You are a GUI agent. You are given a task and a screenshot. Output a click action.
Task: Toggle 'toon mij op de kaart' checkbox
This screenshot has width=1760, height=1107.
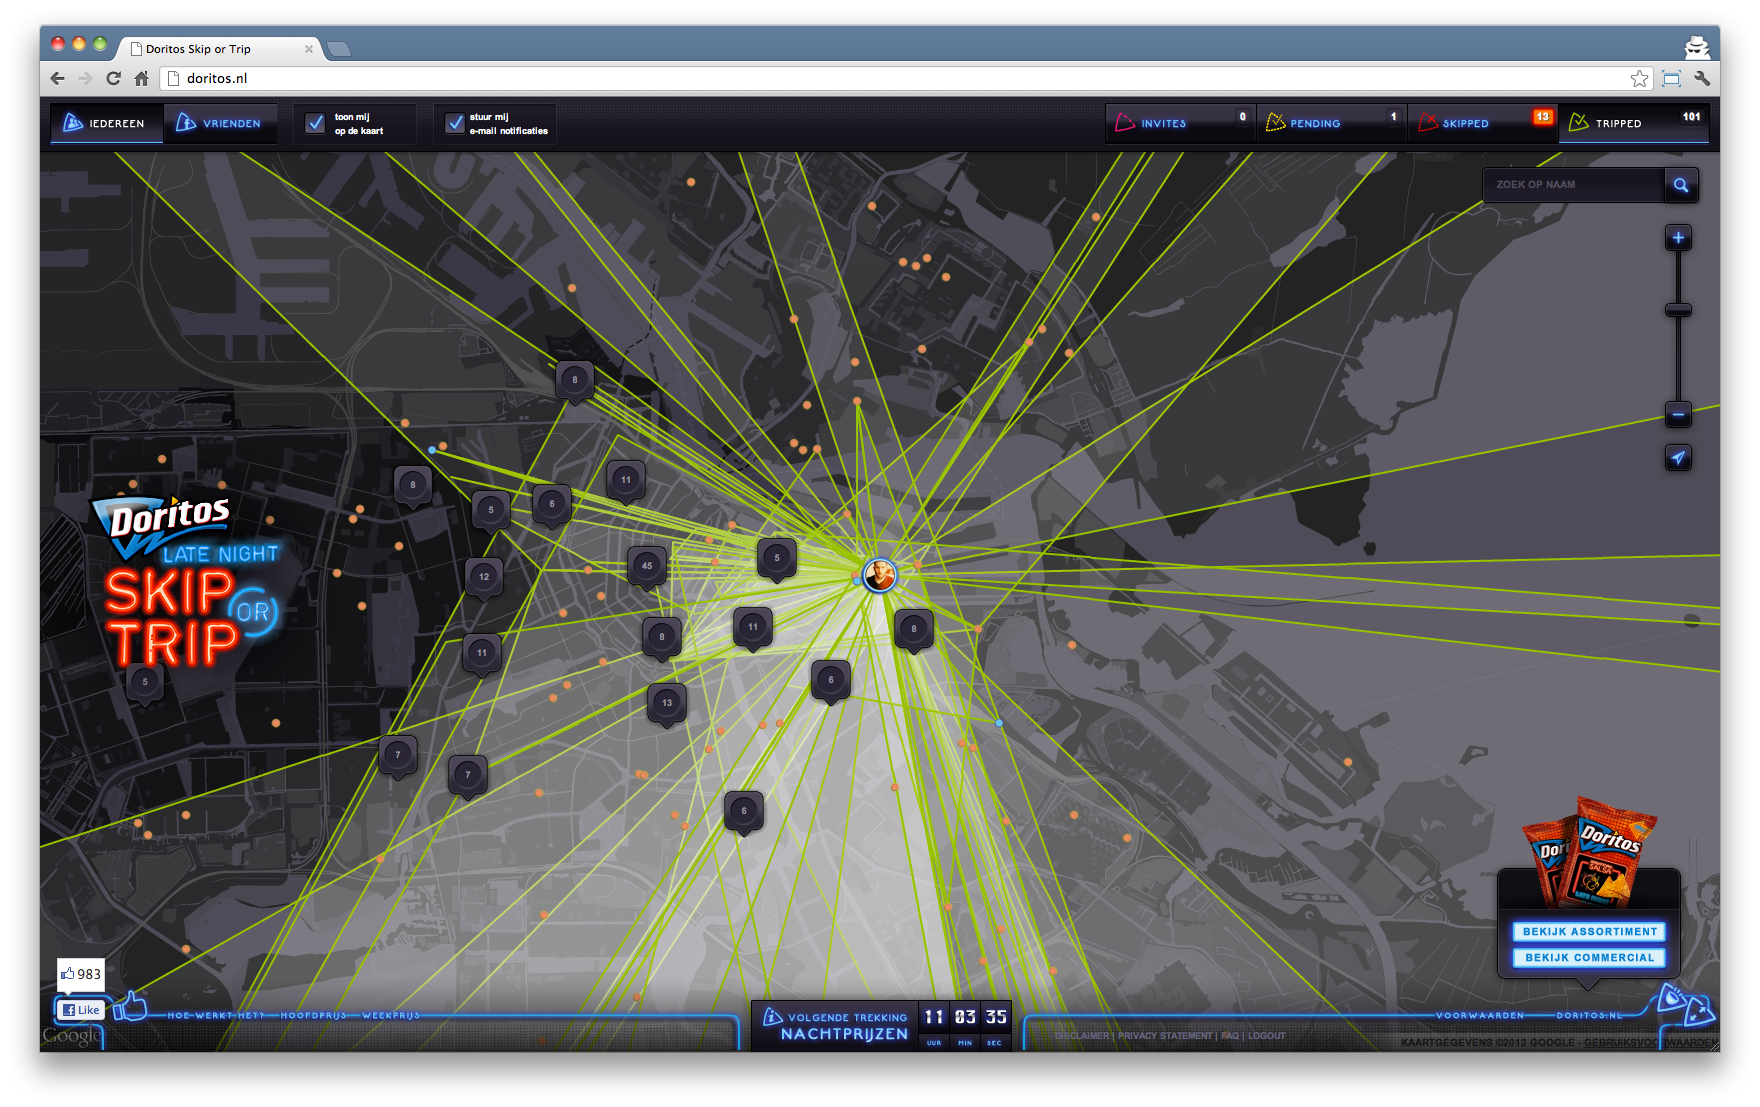pos(315,123)
